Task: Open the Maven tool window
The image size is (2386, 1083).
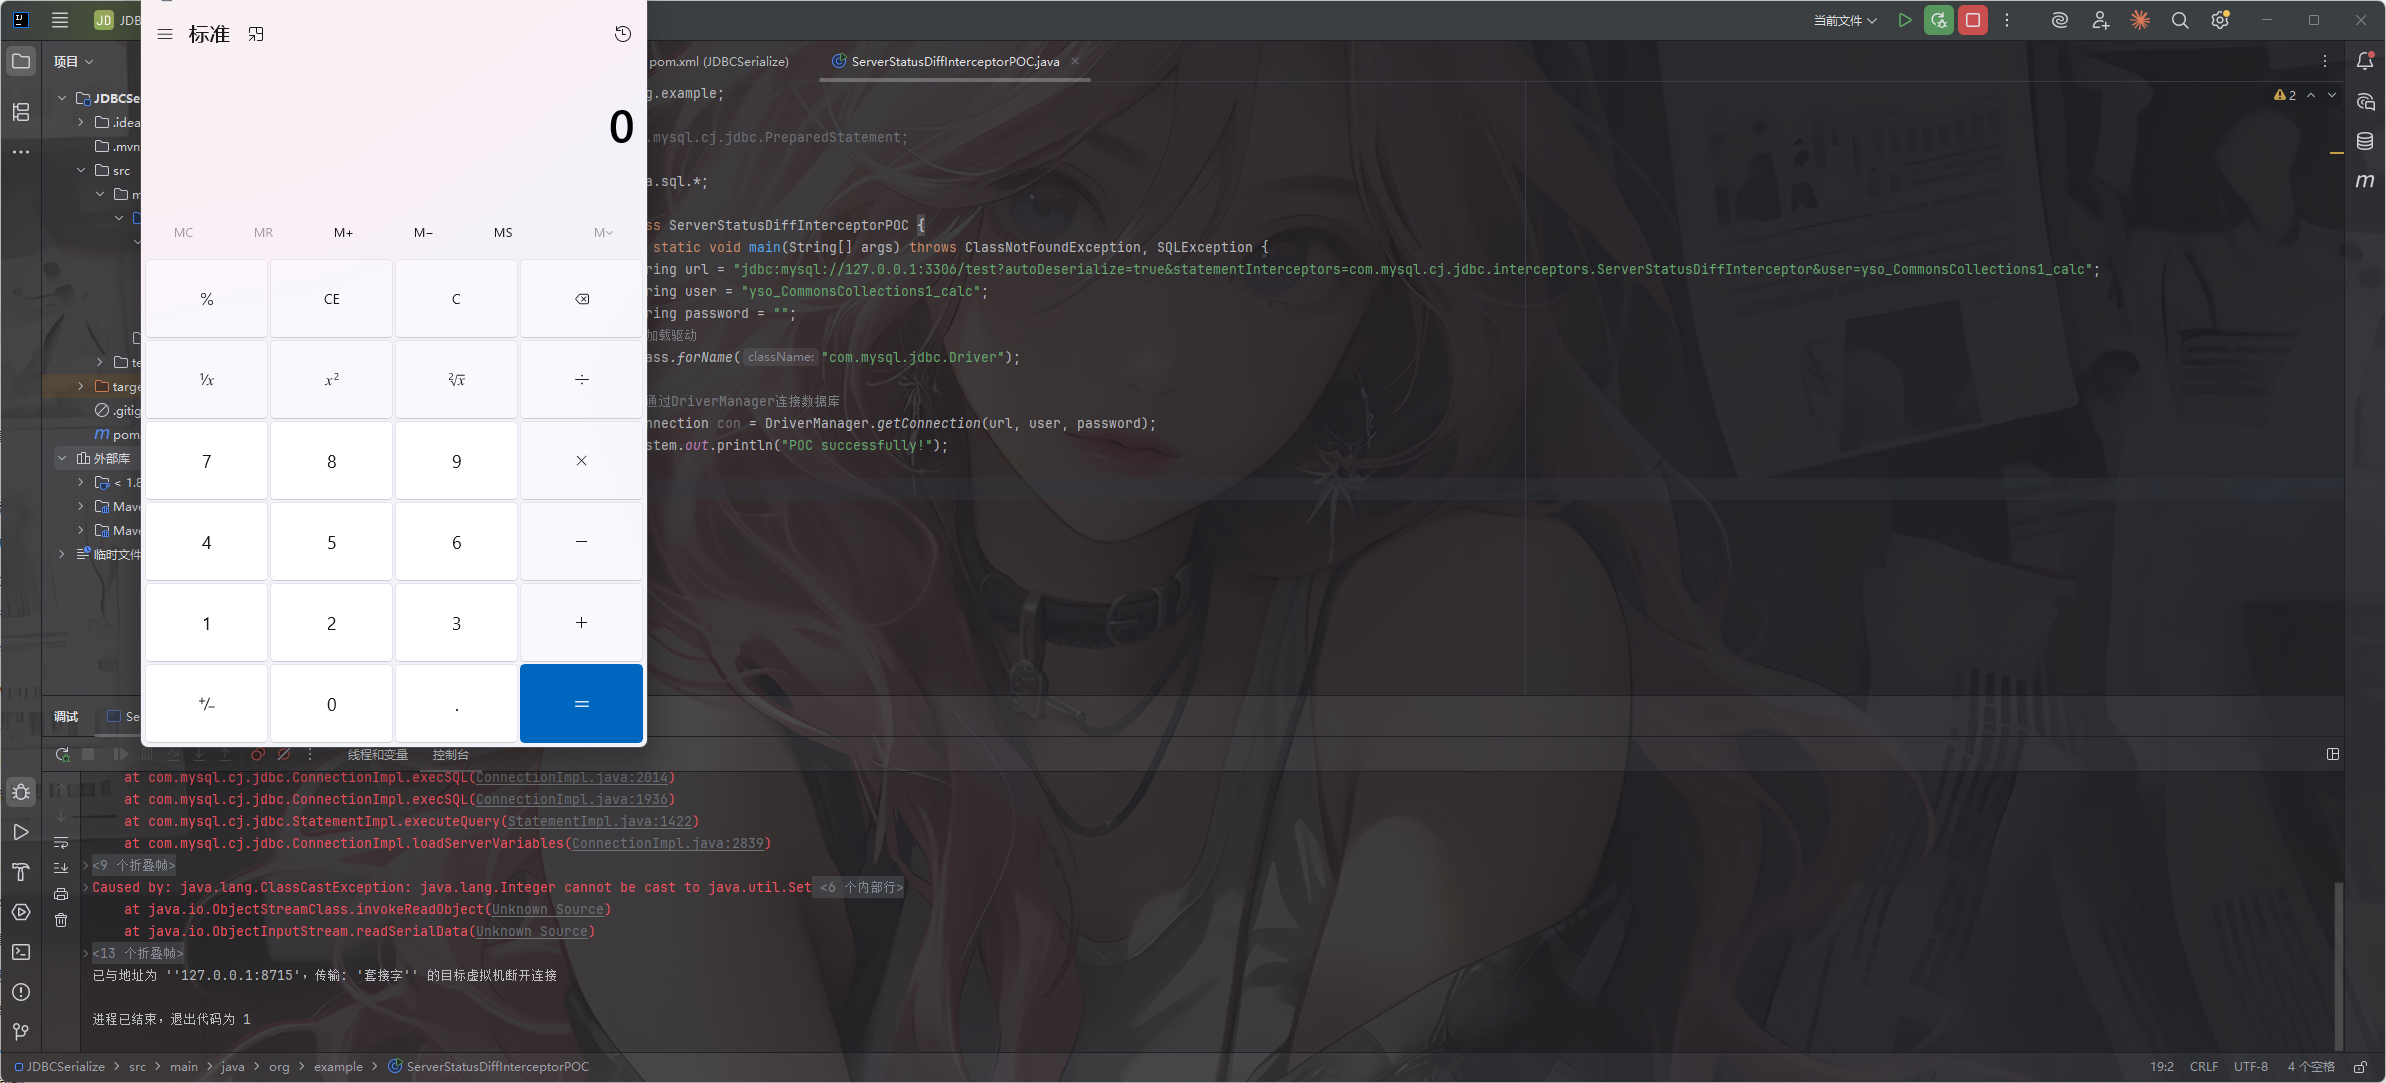Action: click(x=2364, y=181)
